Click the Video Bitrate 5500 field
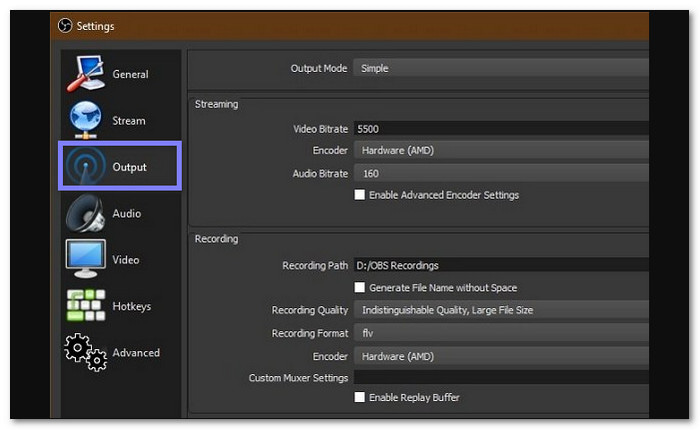Image resolution: width=700 pixels, height=430 pixels. (x=501, y=129)
